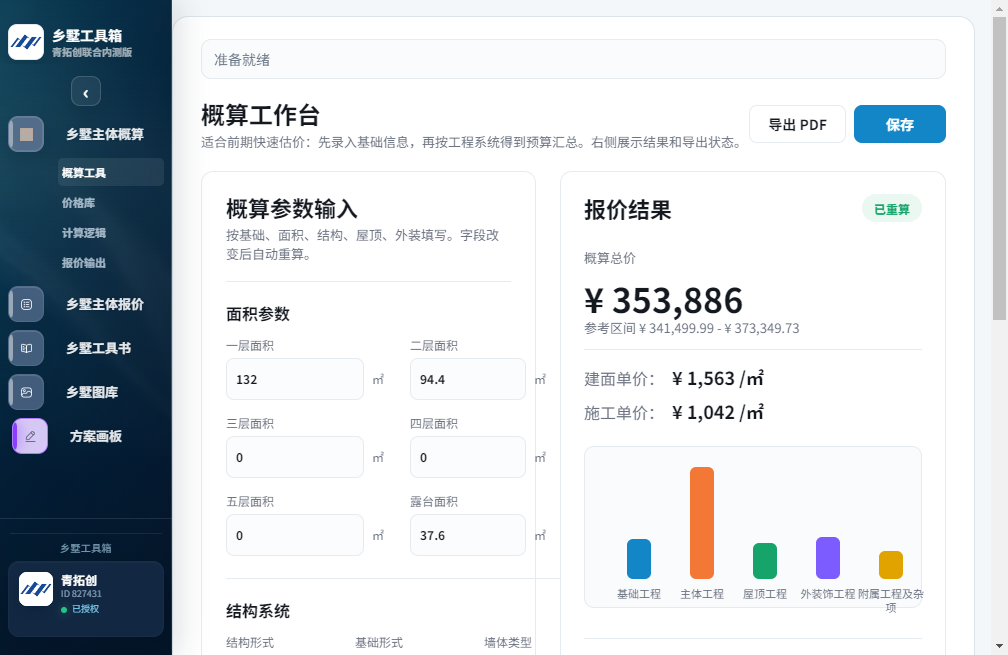Click the orange 主体工程 chart bar
The height and width of the screenshot is (655, 1008).
702,523
